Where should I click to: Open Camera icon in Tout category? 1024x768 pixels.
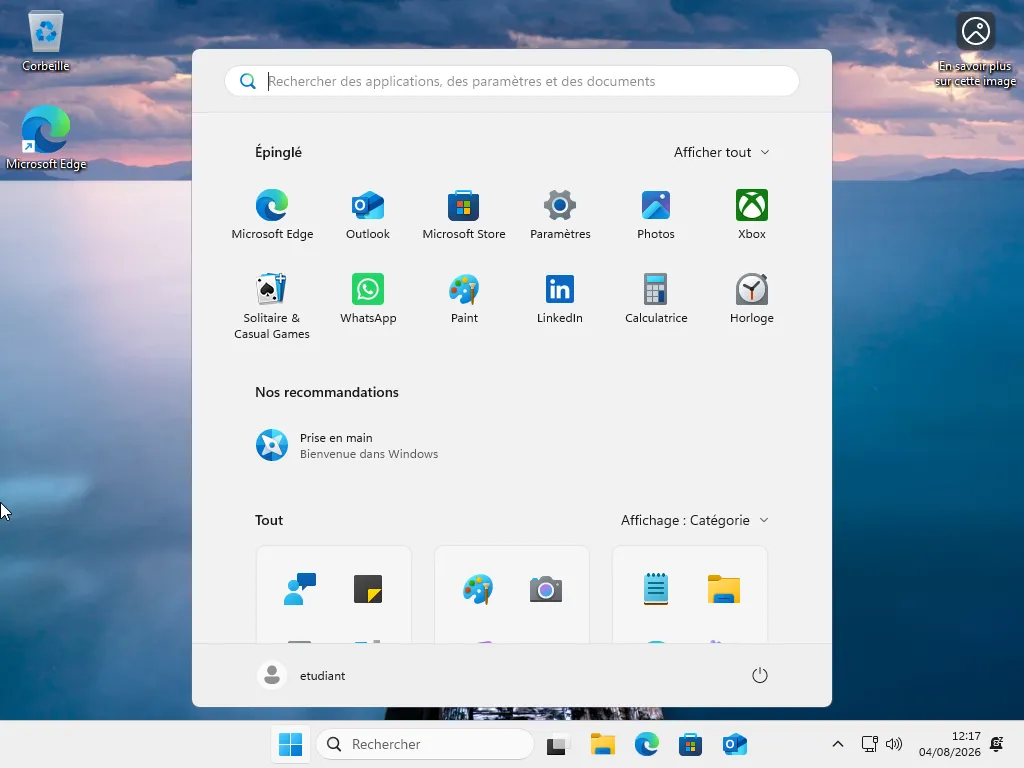546,589
